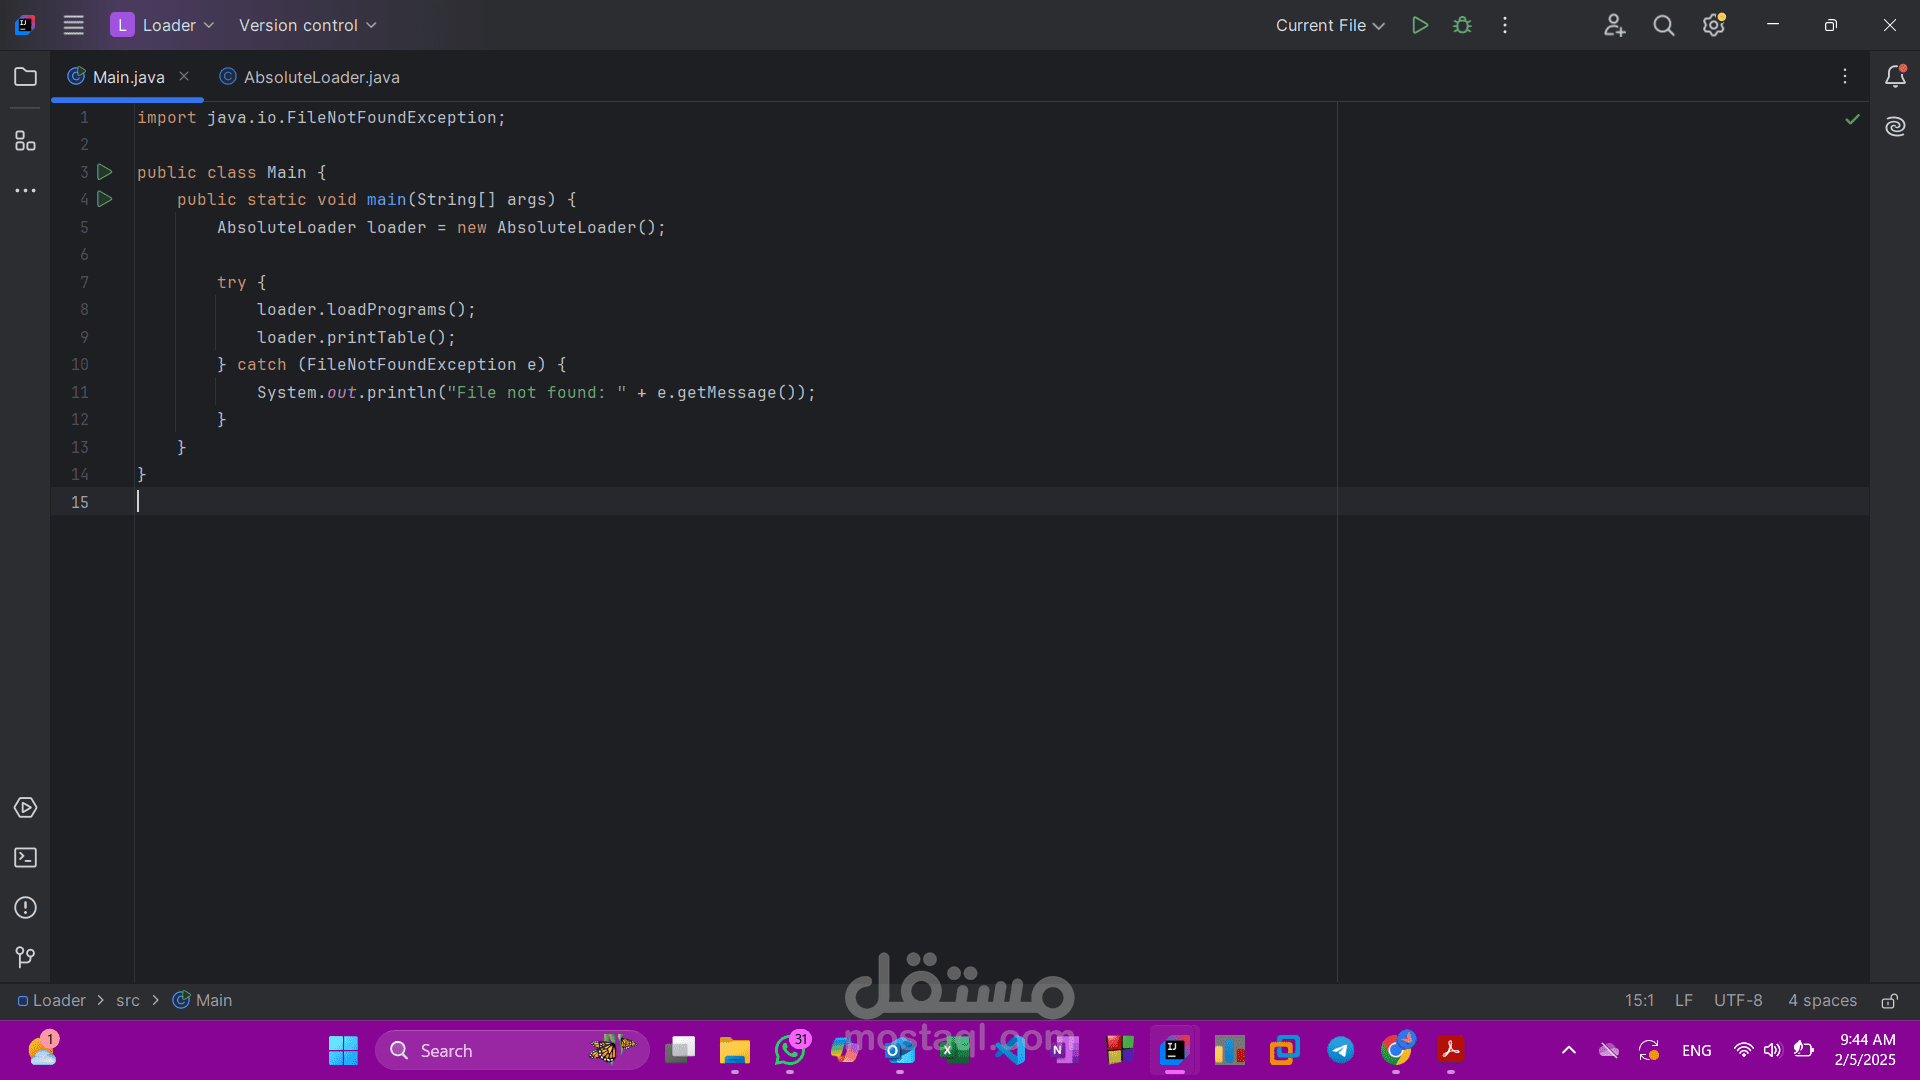
Task: Click run gutter arrow beside main method
Action: [x=105, y=199]
